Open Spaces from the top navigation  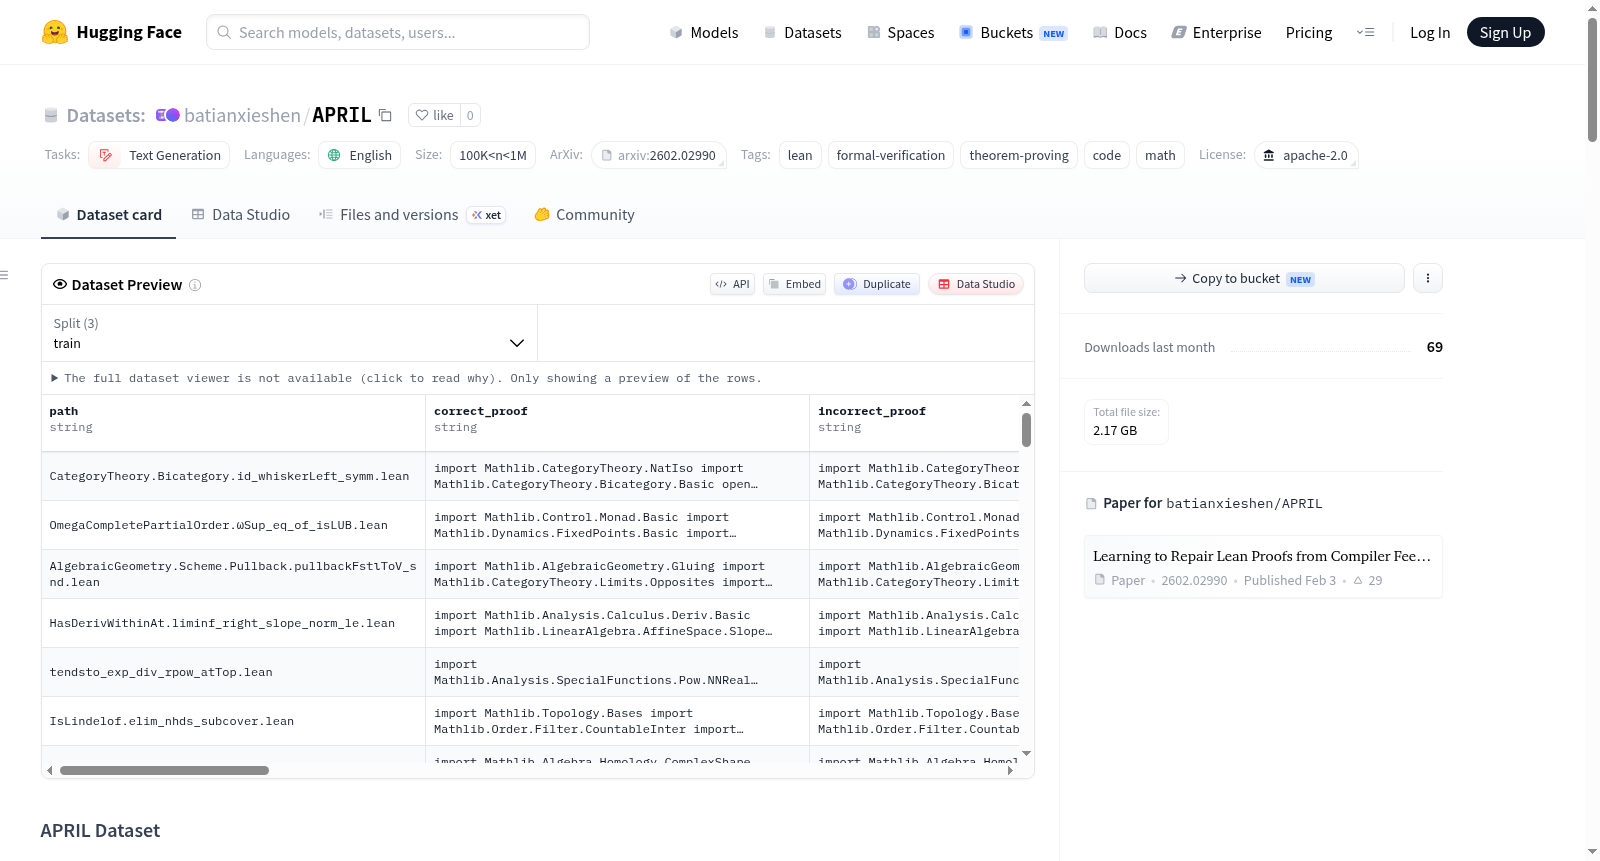pos(901,32)
